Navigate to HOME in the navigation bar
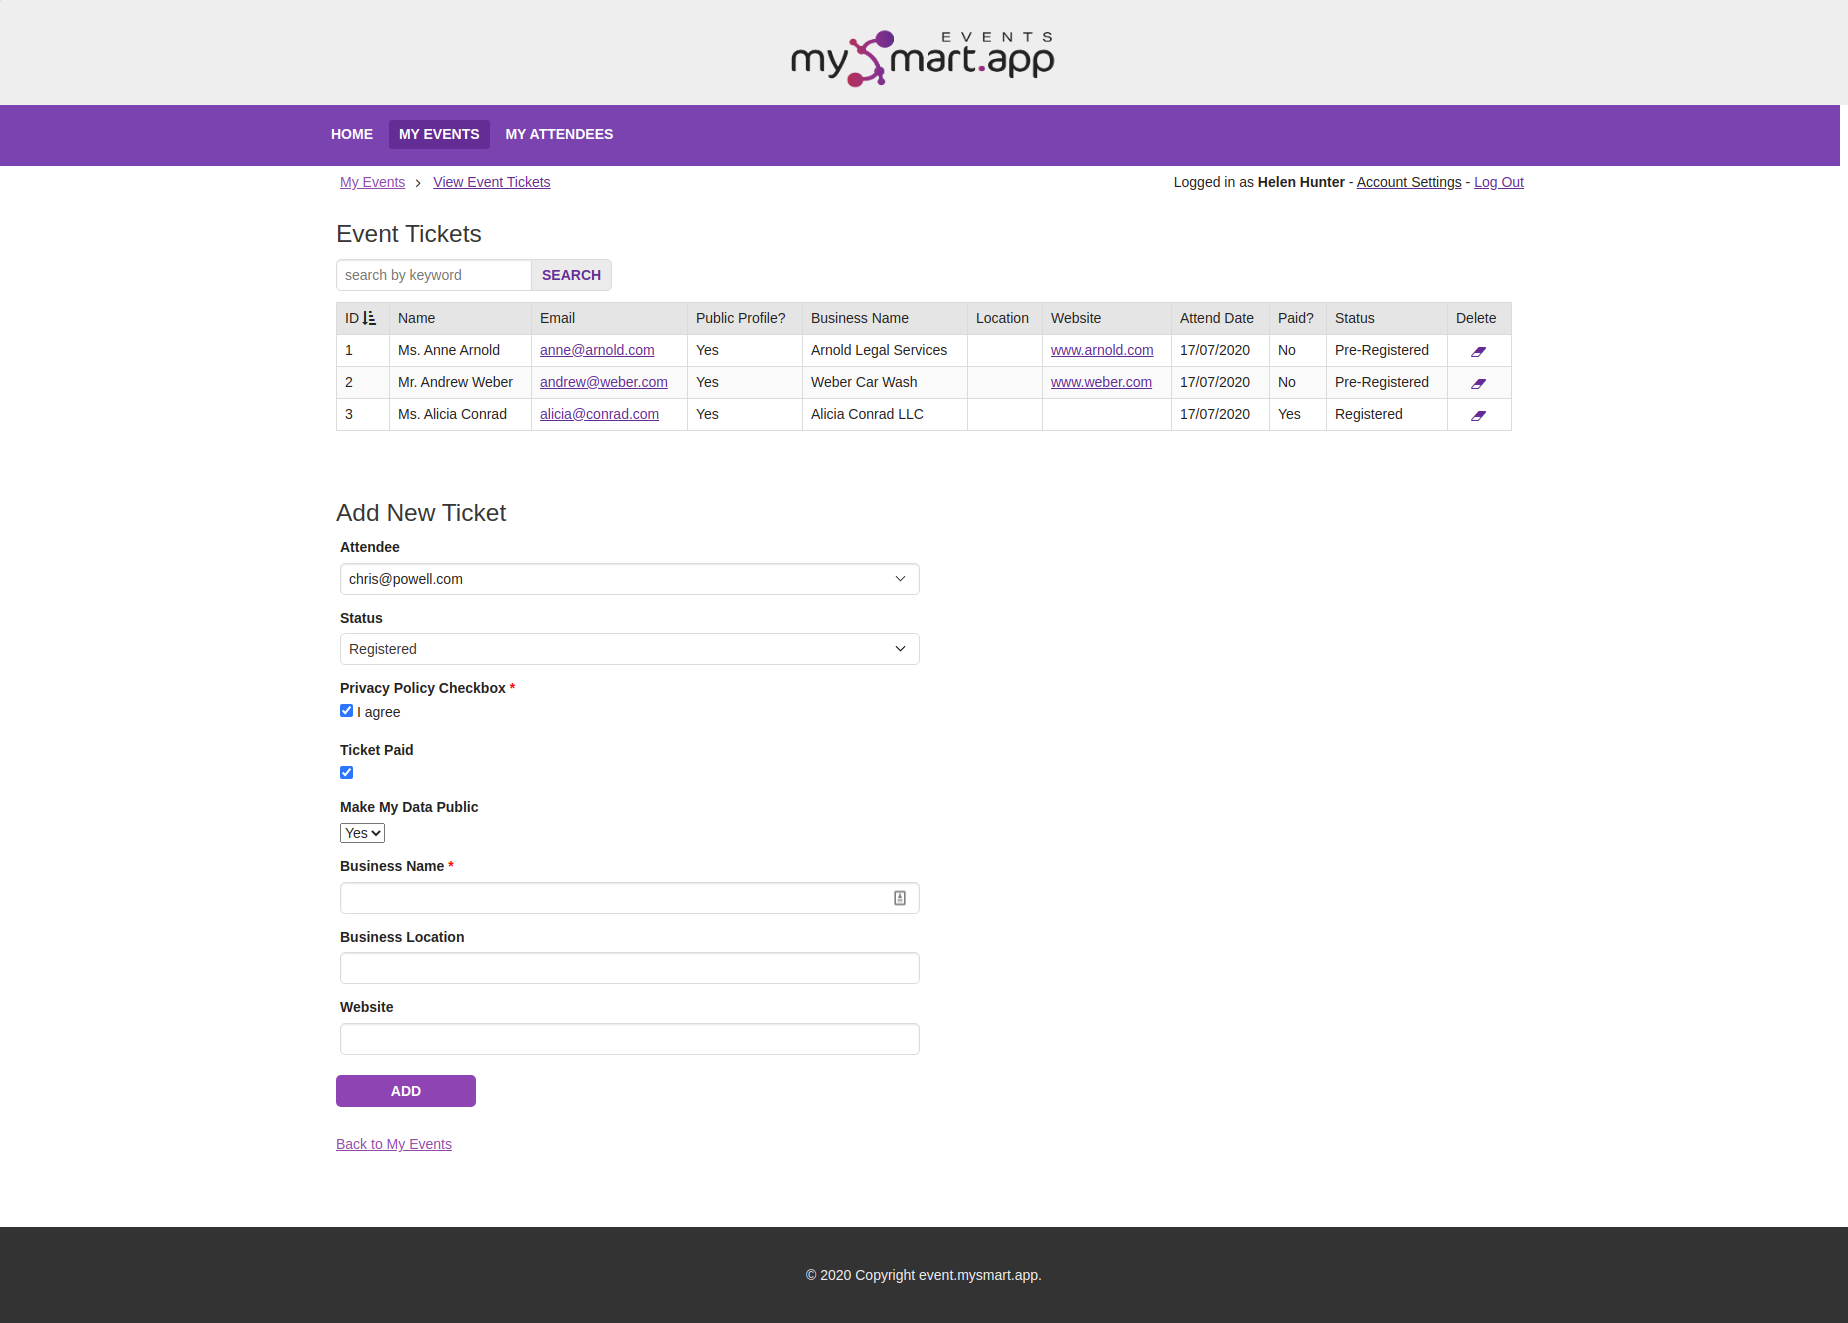Image resolution: width=1848 pixels, height=1323 pixels. (351, 134)
